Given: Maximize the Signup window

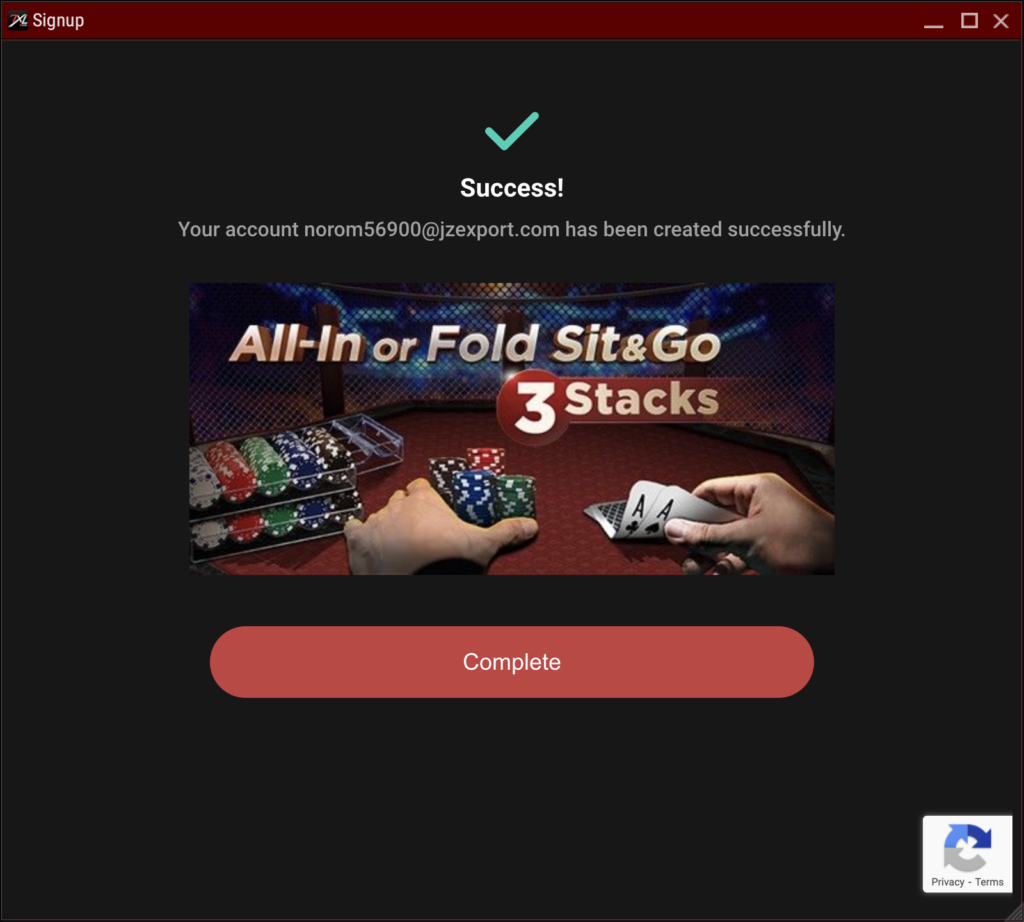Looking at the screenshot, I should click(969, 21).
